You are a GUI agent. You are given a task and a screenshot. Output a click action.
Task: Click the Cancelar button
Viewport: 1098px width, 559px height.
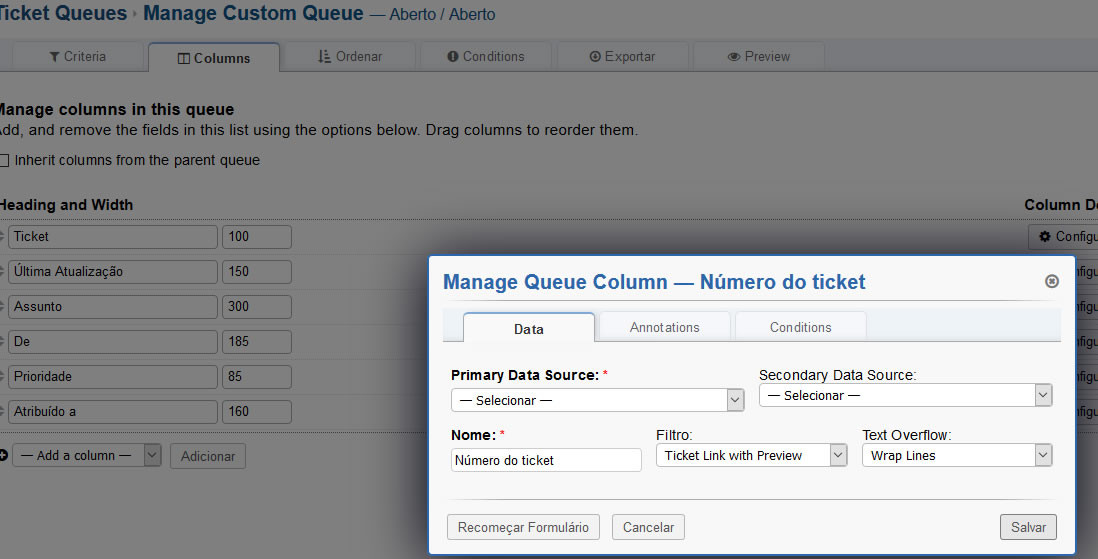point(648,527)
